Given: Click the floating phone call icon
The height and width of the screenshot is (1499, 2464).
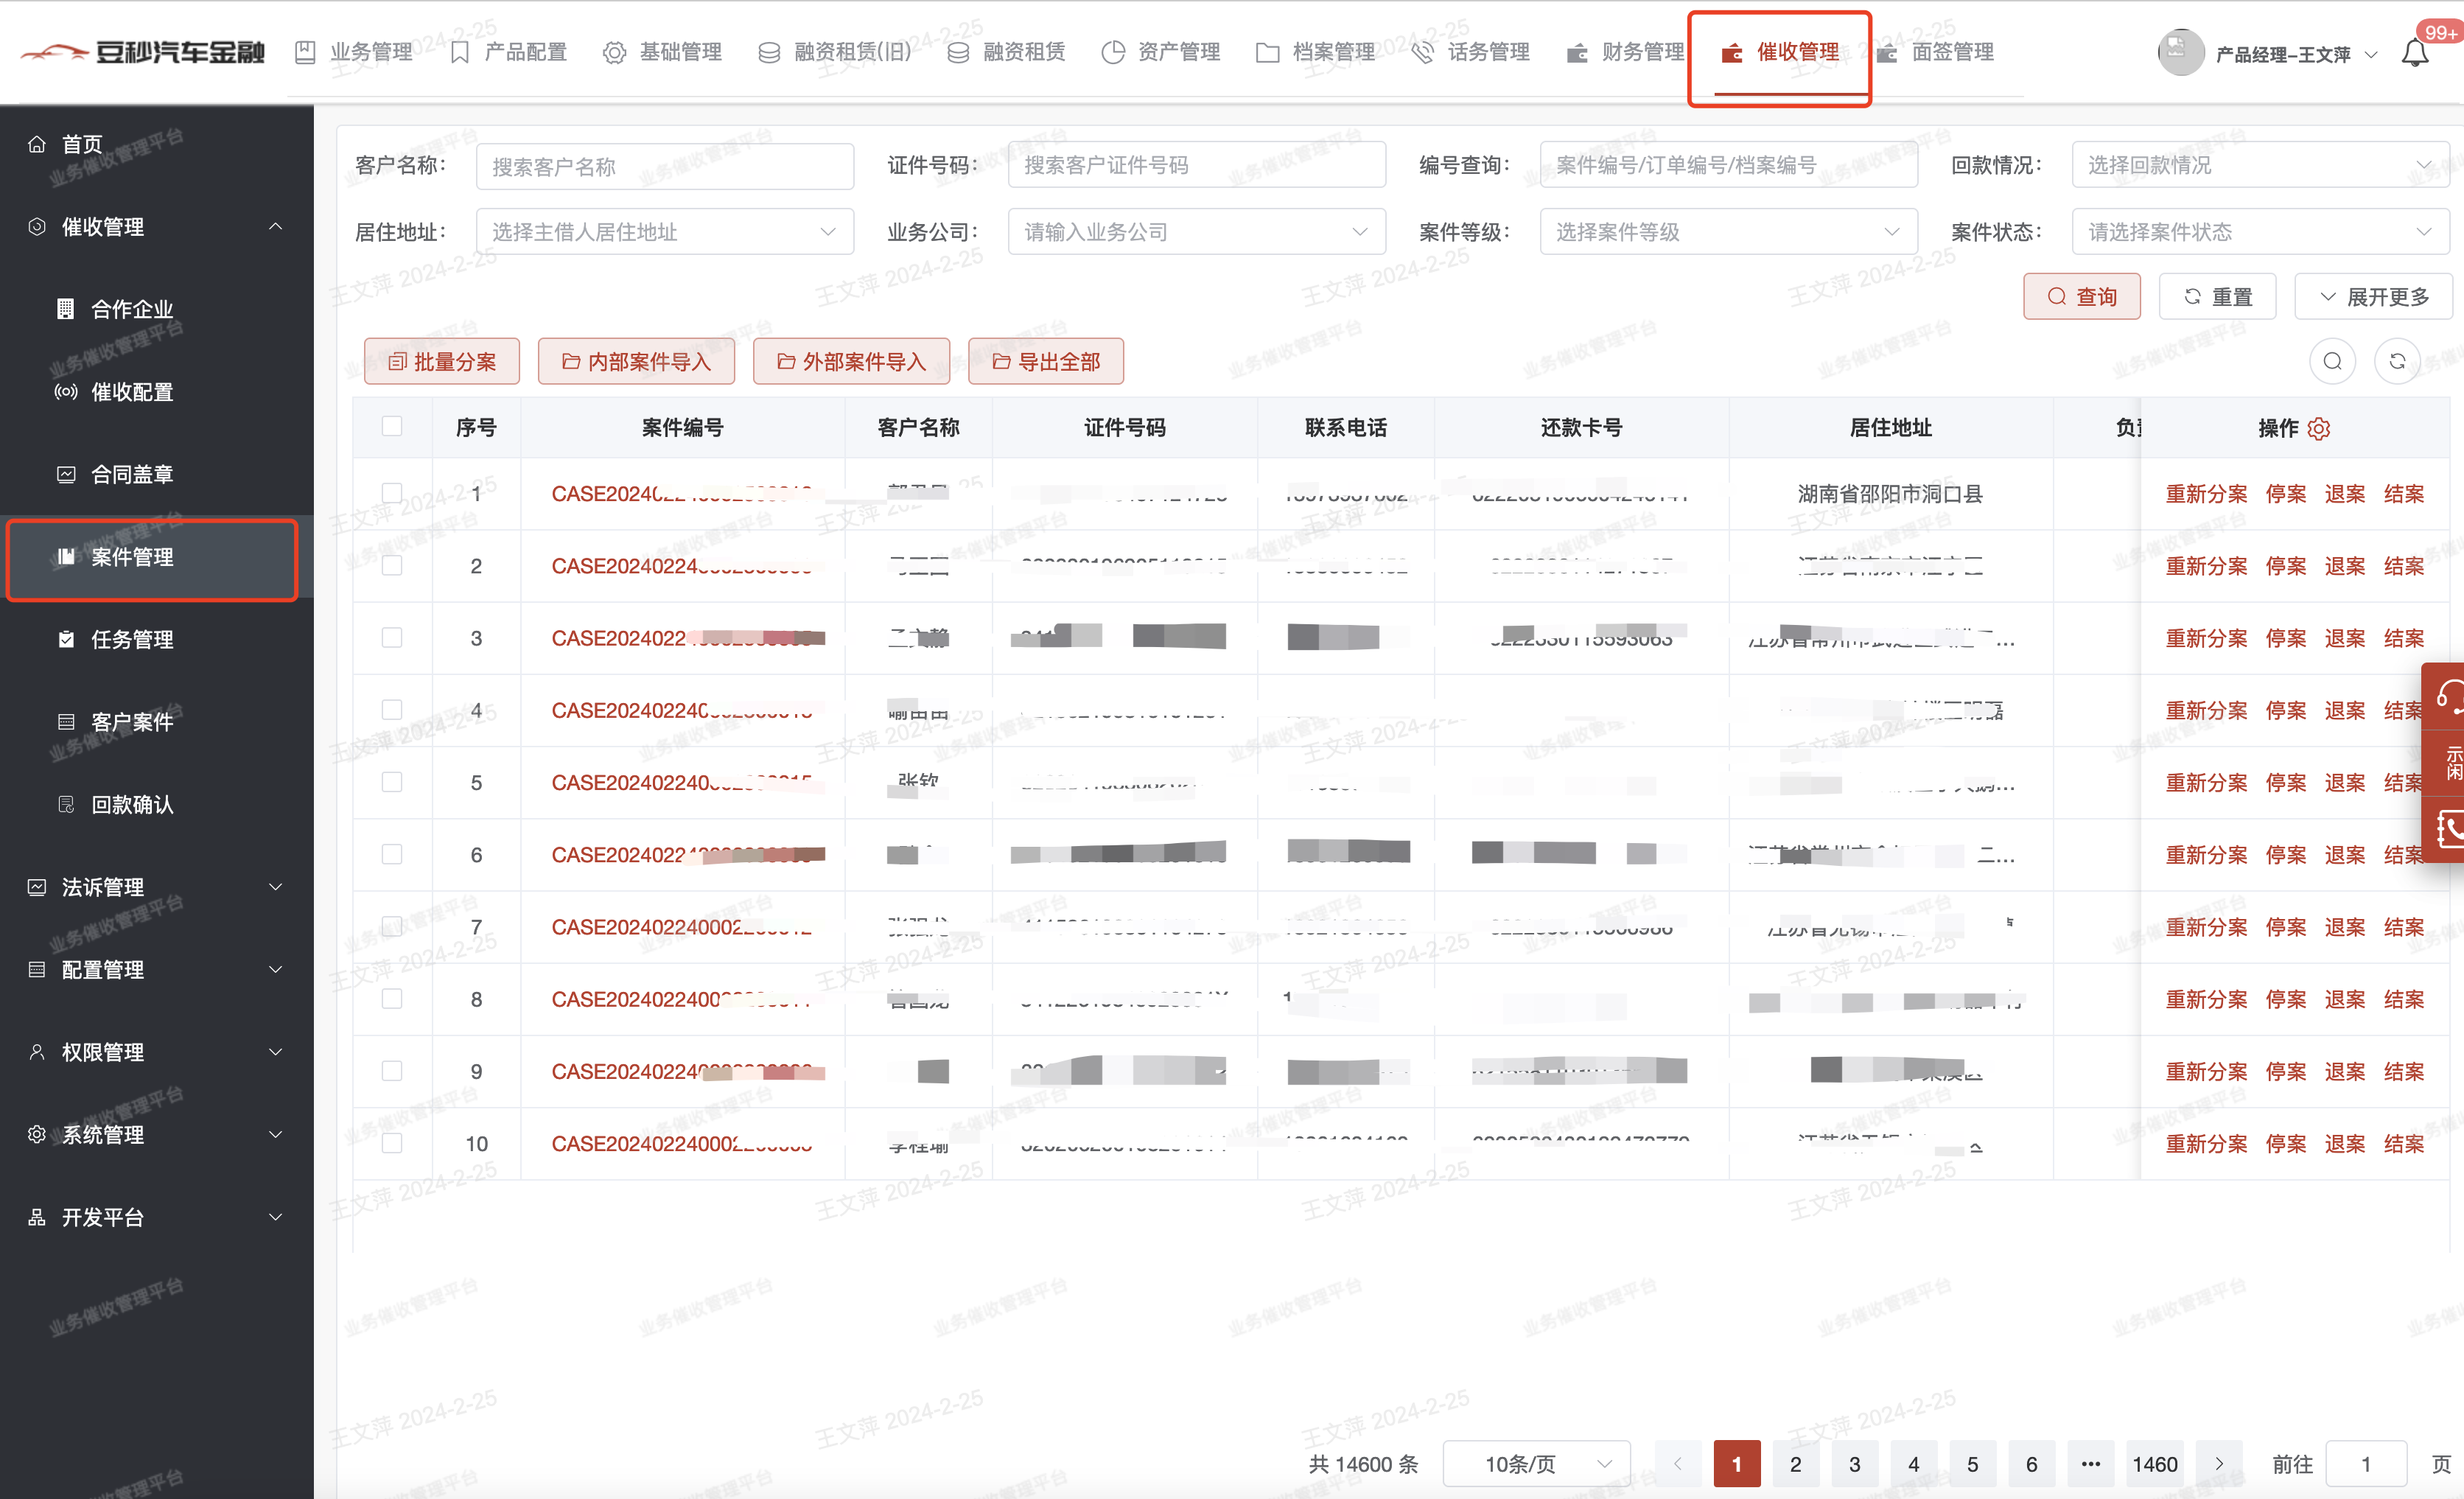Looking at the screenshot, I should [x=2449, y=828].
